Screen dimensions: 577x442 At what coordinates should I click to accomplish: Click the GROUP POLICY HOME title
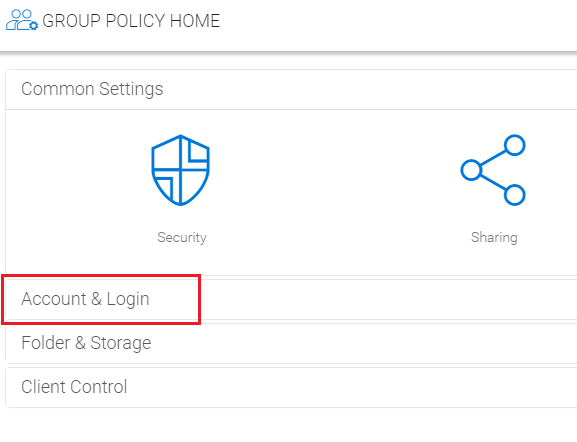click(x=131, y=21)
